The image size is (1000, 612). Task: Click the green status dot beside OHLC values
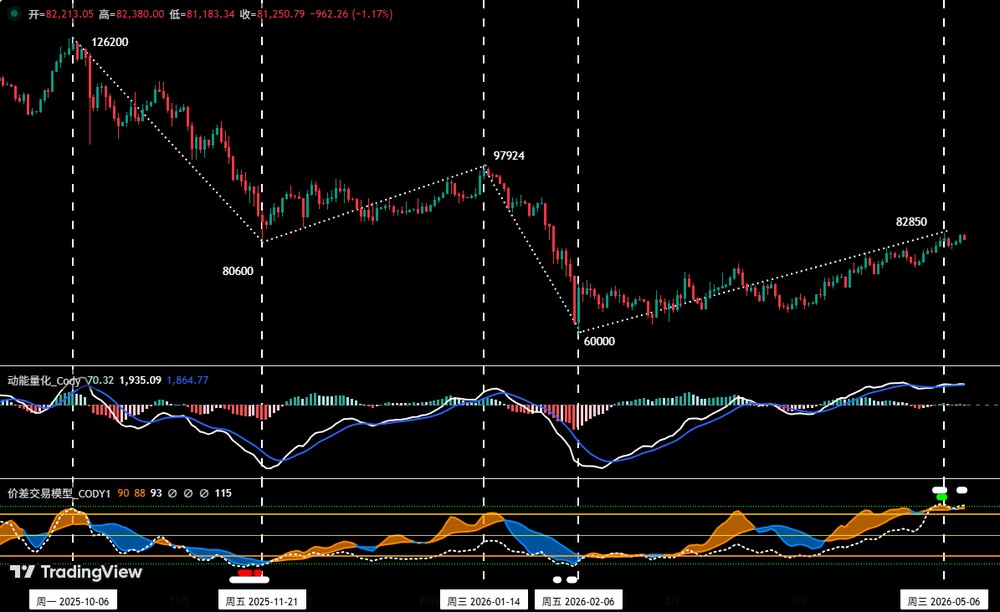coord(14,13)
